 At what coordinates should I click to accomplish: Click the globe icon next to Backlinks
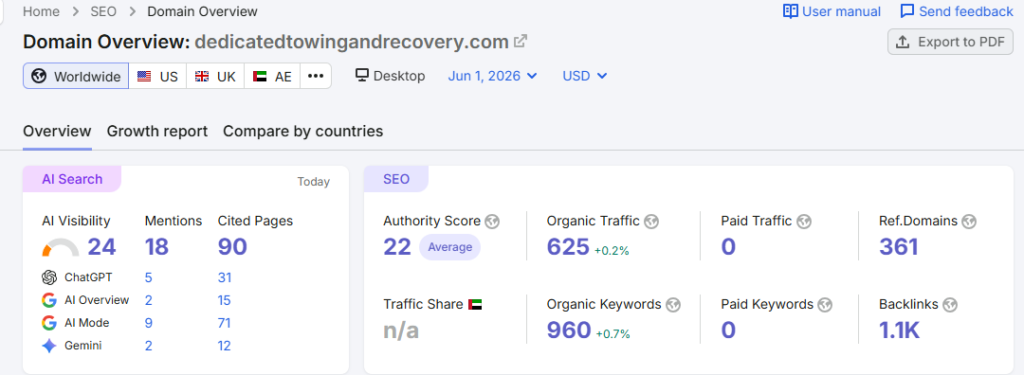tap(950, 304)
